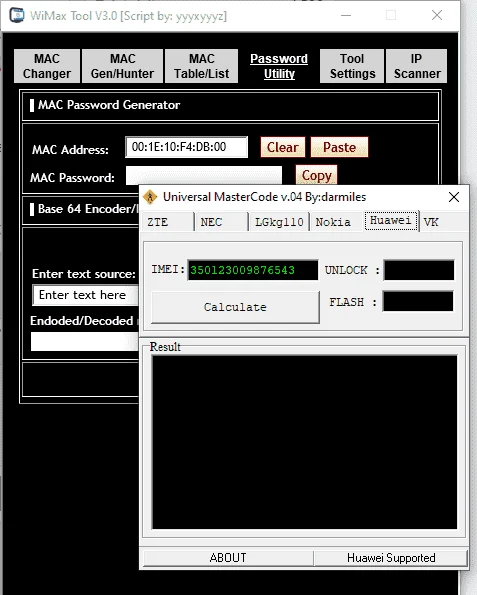This screenshot has height=595, width=477.
Task: Minimize the WiMax Tool window
Action: point(346,16)
